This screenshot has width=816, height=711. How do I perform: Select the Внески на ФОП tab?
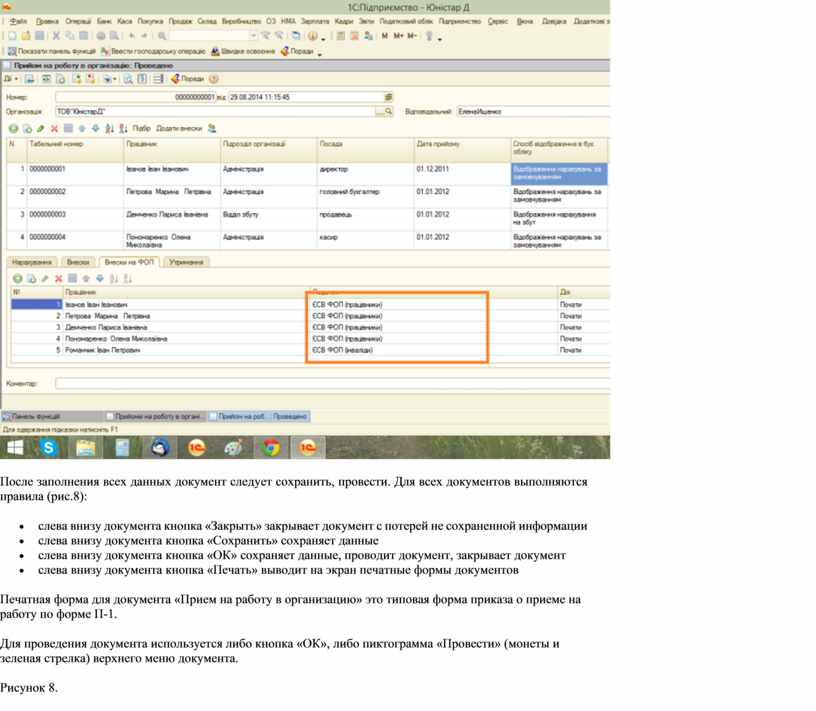[129, 262]
